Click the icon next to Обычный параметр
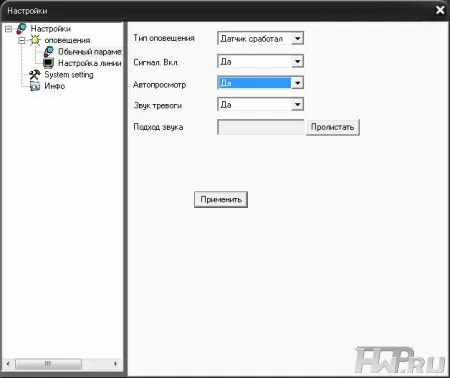 coord(49,52)
